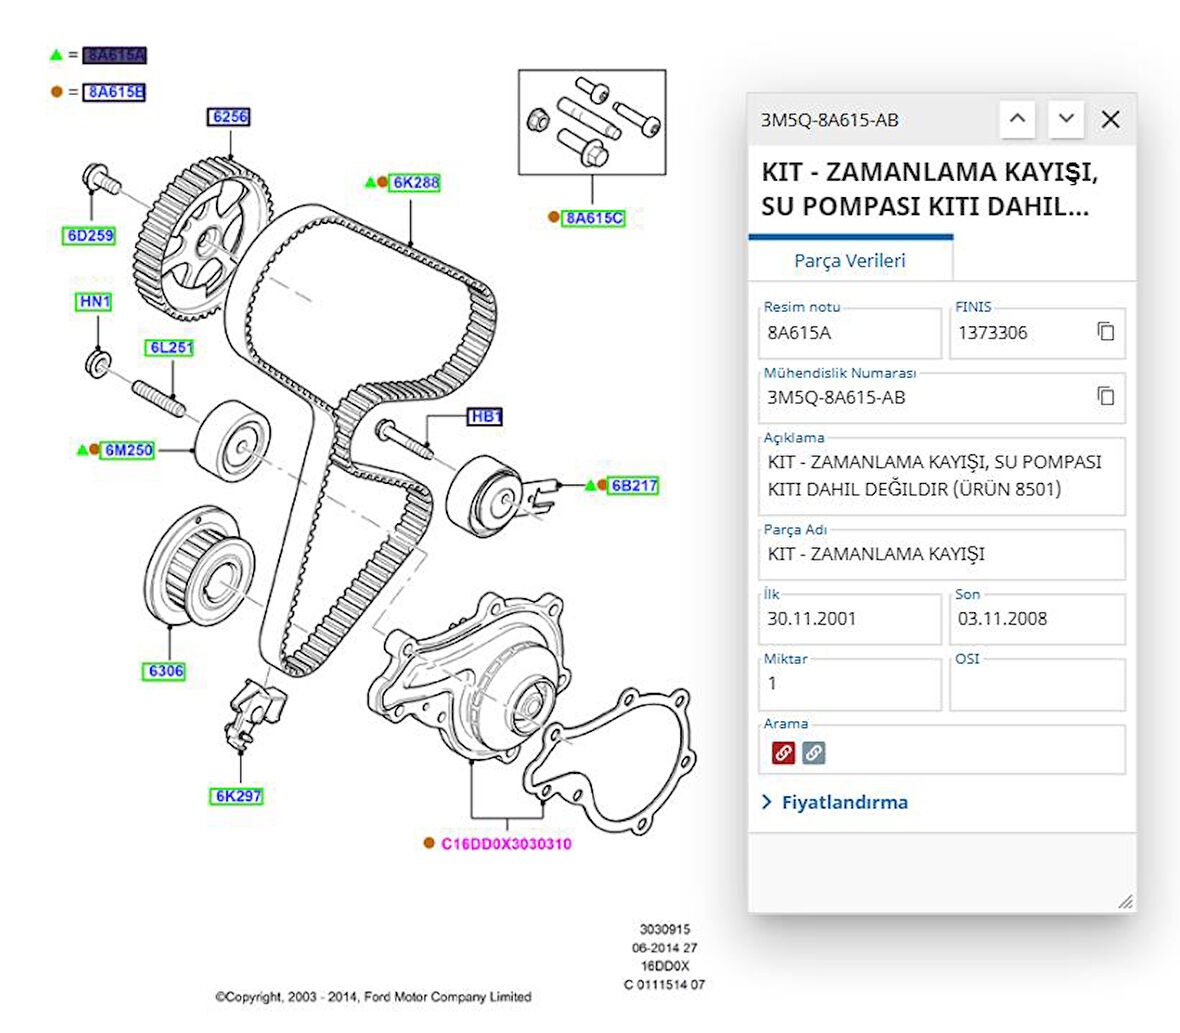
Task: Toggle the 6B217 tensioner callout highlight
Action: click(634, 485)
